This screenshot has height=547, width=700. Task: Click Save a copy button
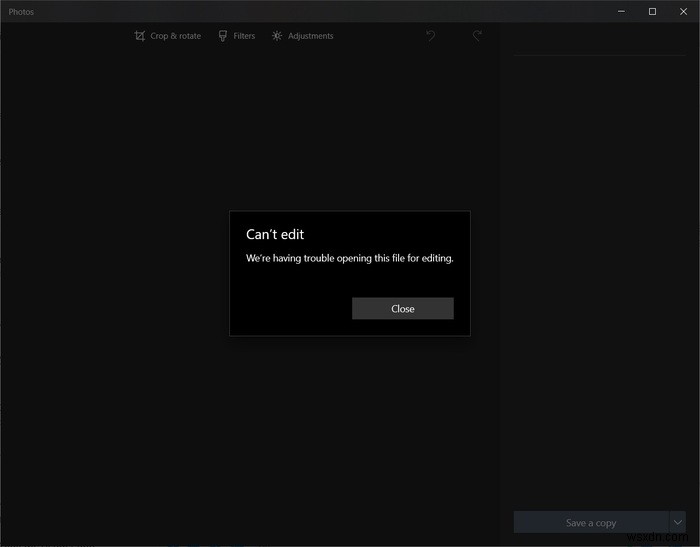[591, 522]
